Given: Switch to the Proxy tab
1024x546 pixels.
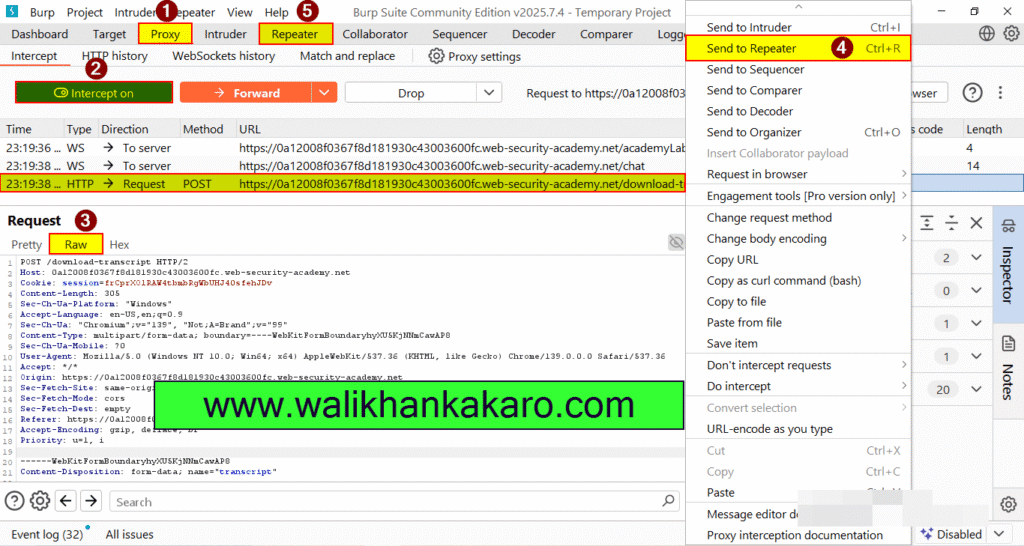Looking at the screenshot, I should pyautogui.click(x=165, y=34).
